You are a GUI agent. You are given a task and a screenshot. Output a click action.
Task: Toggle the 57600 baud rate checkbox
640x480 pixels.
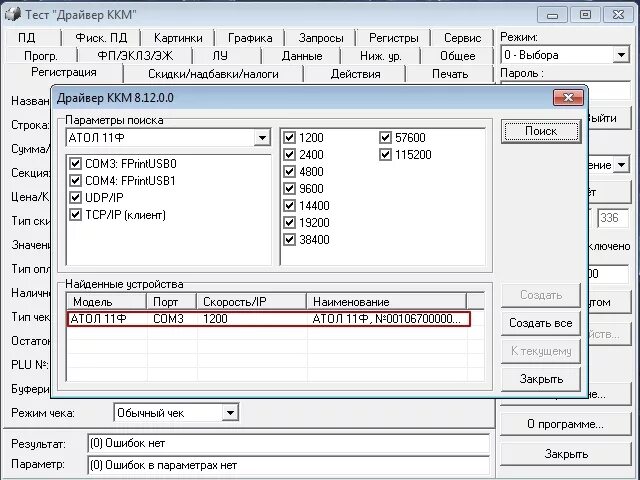click(385, 138)
